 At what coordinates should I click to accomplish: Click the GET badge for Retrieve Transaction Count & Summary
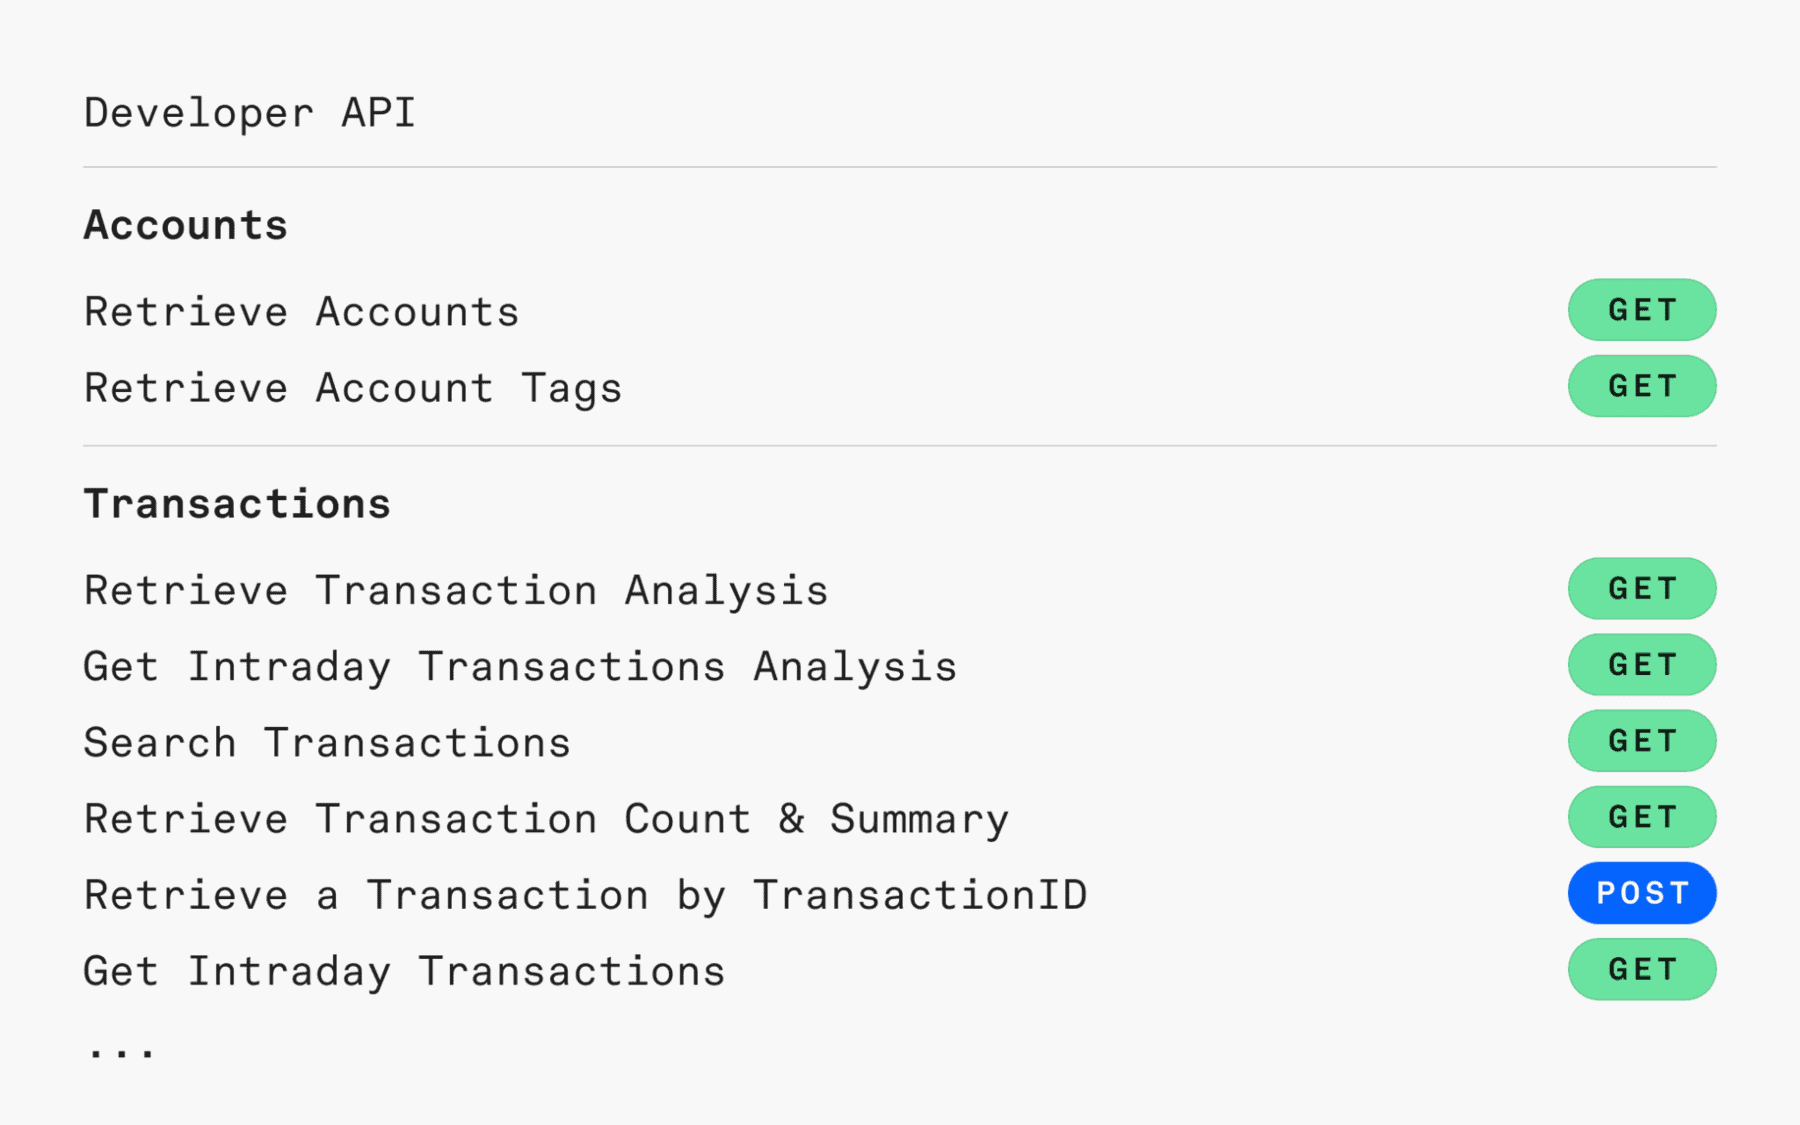1641,817
